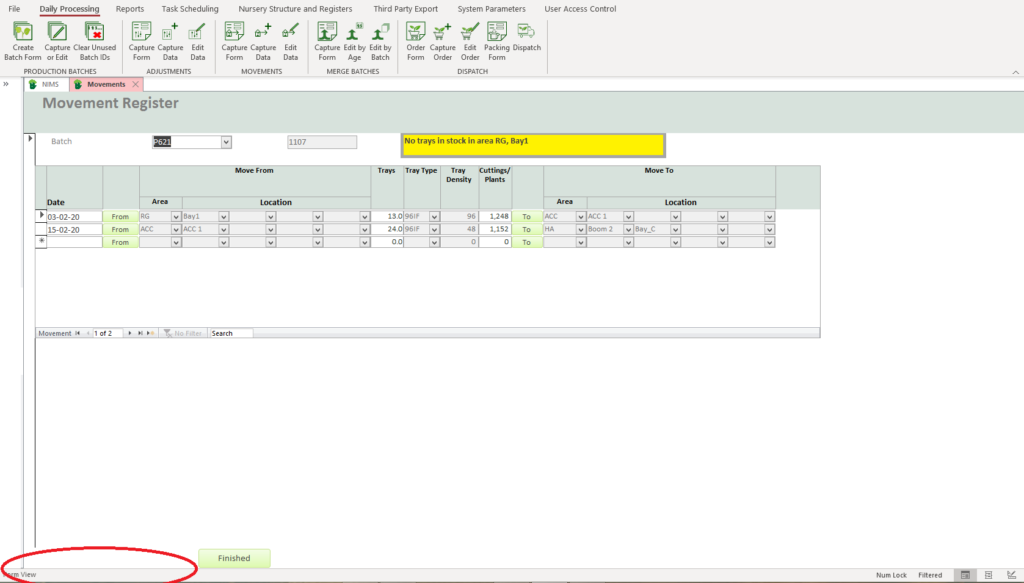Click the Create Batch Form icon
The height and width of the screenshot is (583, 1024).
coord(22,40)
